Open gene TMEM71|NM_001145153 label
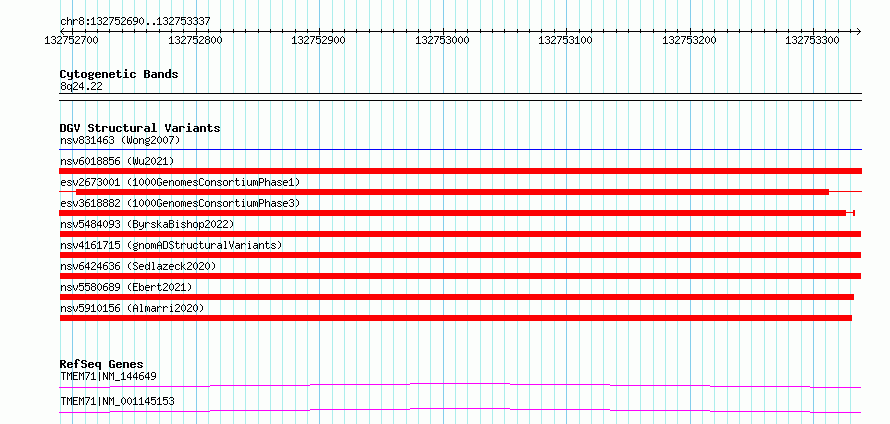Screen dimensions: 890x424 pyautogui.click(x=117, y=402)
